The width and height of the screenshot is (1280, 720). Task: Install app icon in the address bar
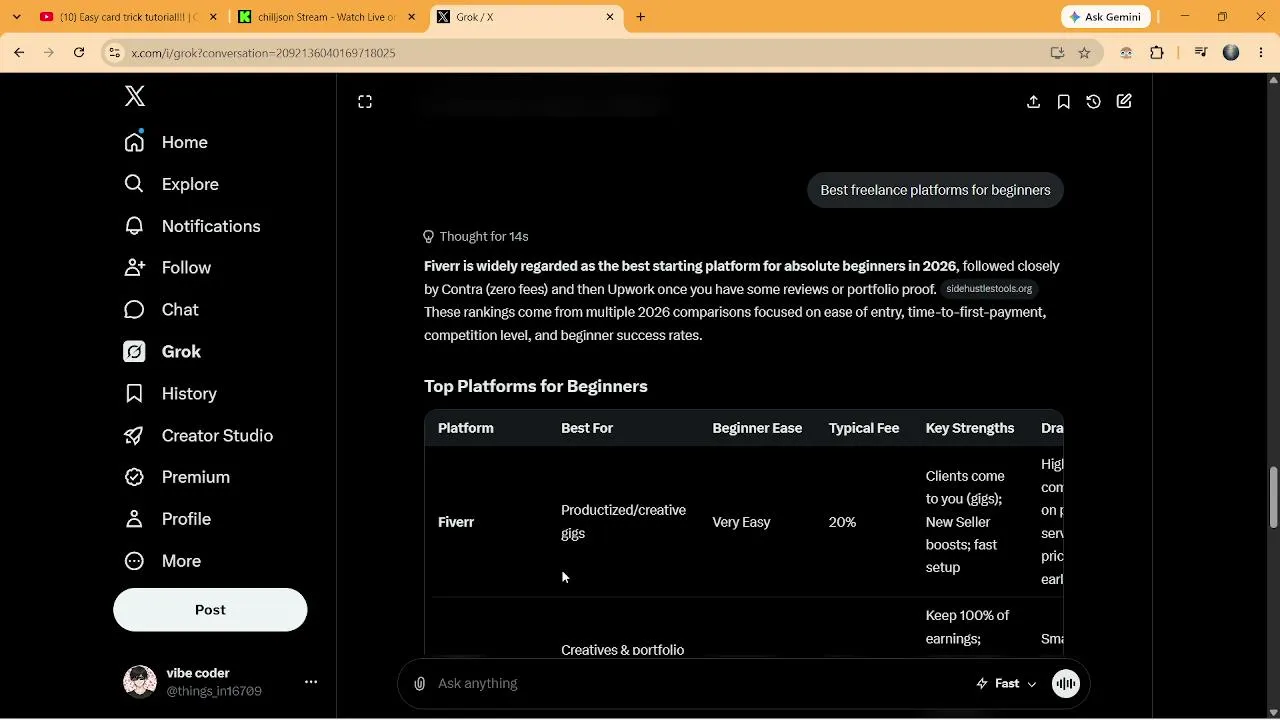click(1057, 53)
